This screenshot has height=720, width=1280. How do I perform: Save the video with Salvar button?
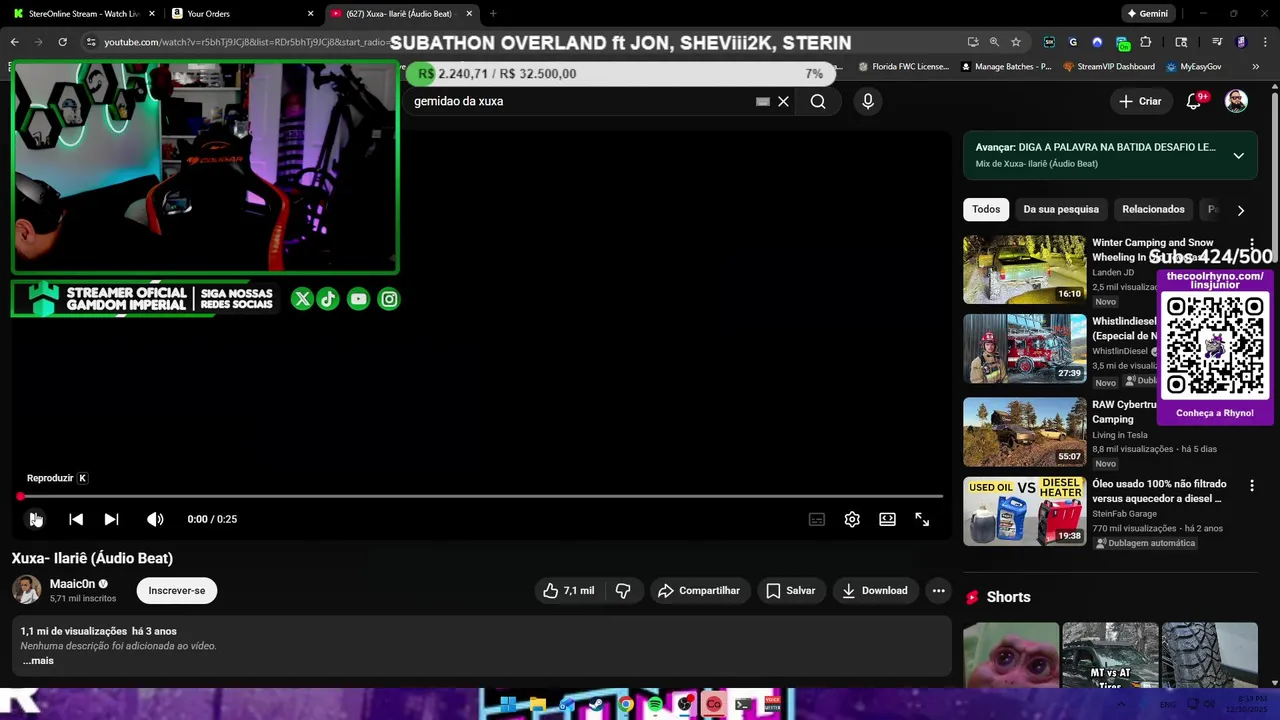[791, 591]
